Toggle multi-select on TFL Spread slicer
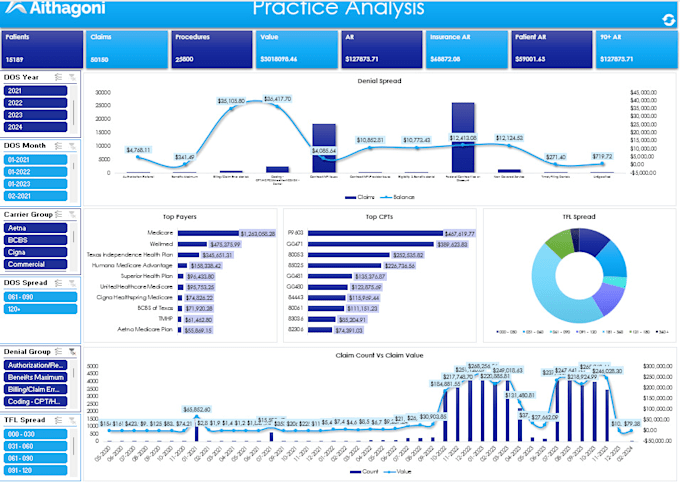The image size is (680, 482). pos(59,420)
